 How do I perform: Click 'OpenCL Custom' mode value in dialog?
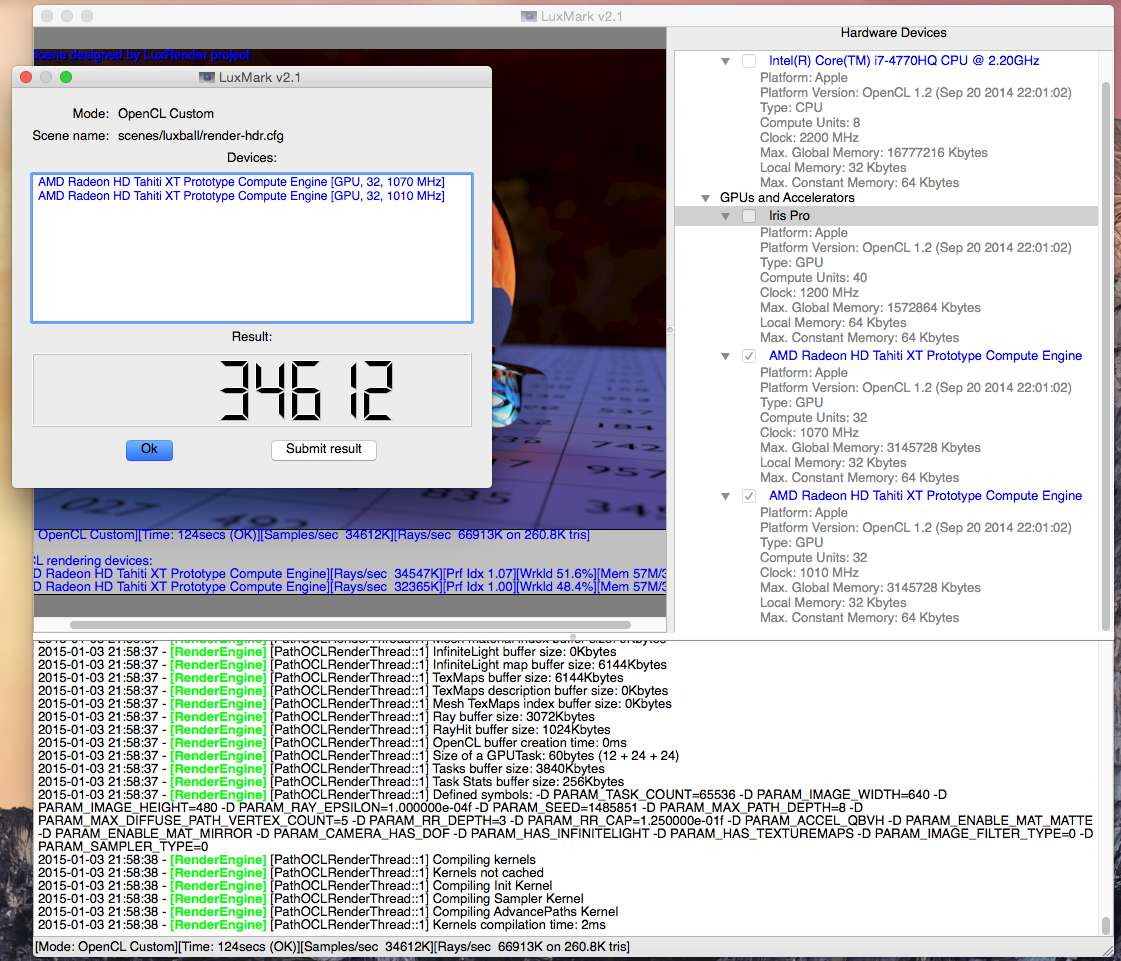coord(166,114)
